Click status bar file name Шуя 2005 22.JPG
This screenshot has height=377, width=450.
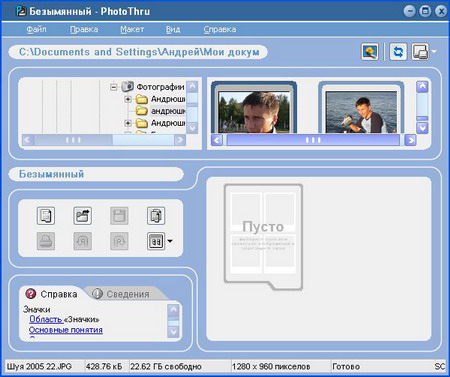pos(39,366)
